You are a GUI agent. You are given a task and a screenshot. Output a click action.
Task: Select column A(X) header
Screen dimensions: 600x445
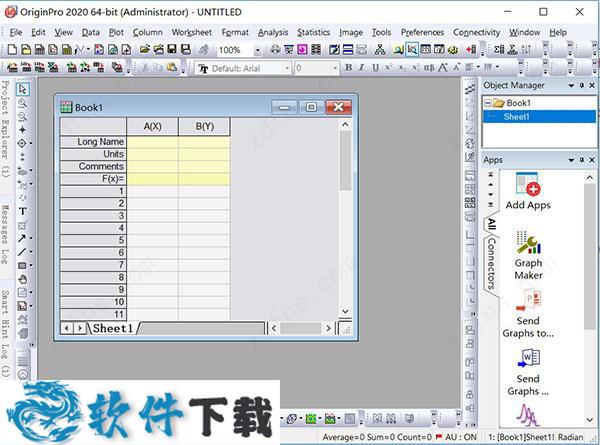coord(152,127)
